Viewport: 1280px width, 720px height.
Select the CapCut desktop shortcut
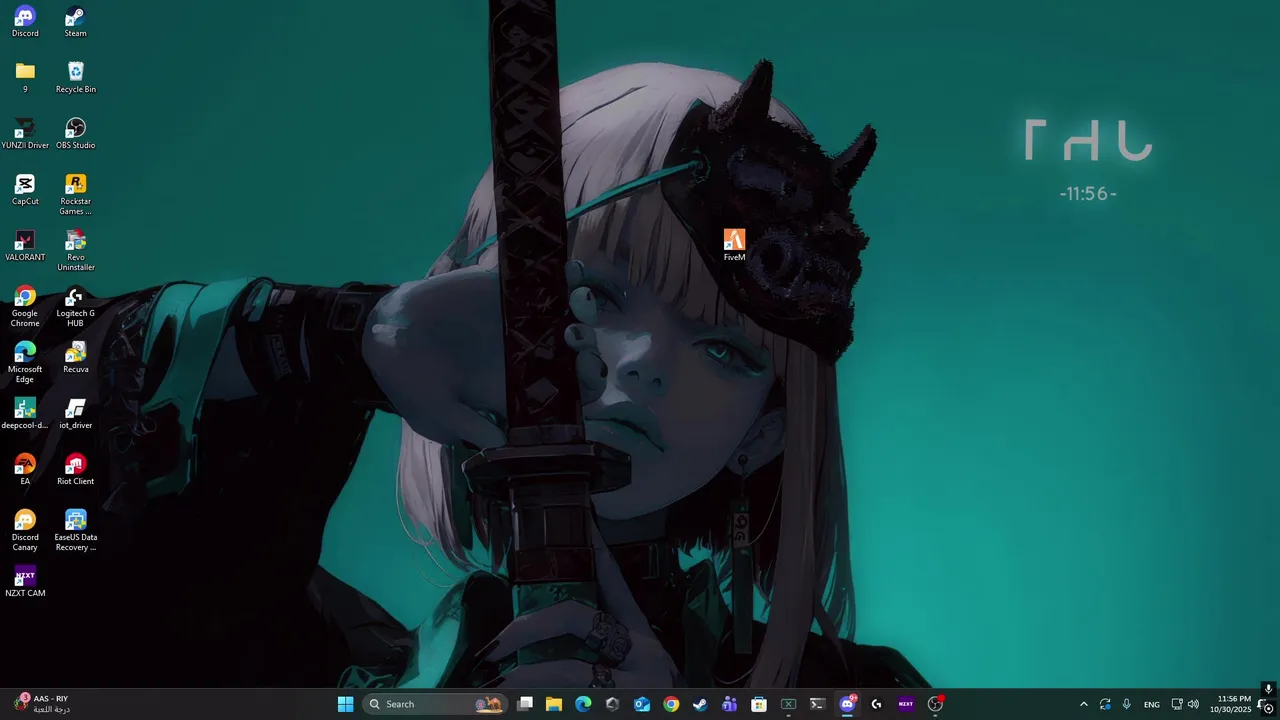pos(25,190)
